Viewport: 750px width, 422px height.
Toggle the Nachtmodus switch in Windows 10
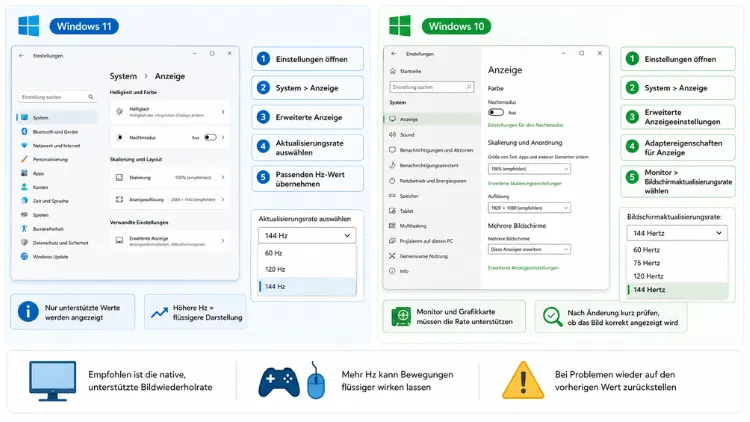pyautogui.click(x=496, y=112)
